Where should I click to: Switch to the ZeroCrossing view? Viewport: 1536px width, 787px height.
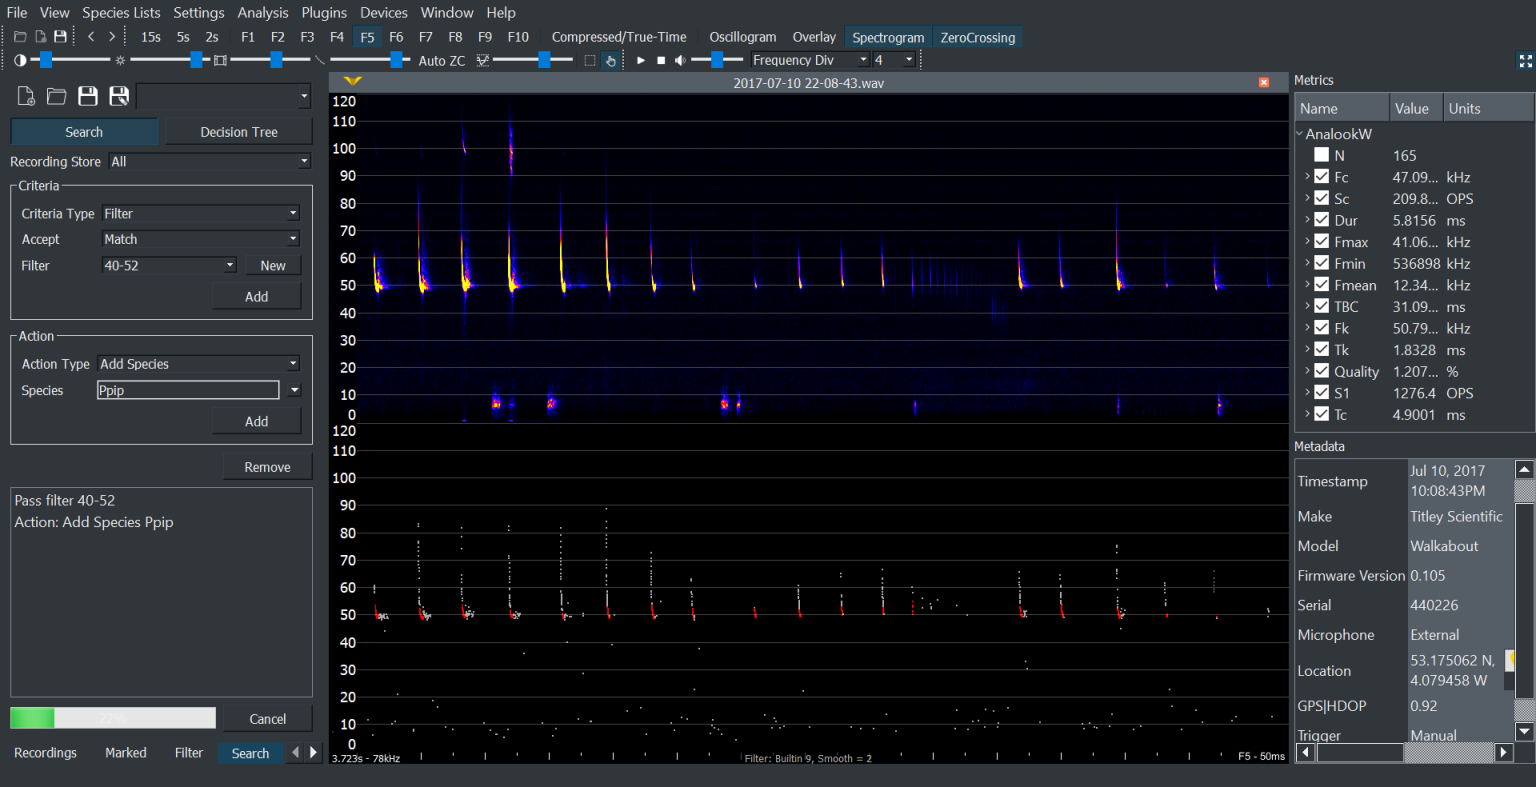pos(977,36)
